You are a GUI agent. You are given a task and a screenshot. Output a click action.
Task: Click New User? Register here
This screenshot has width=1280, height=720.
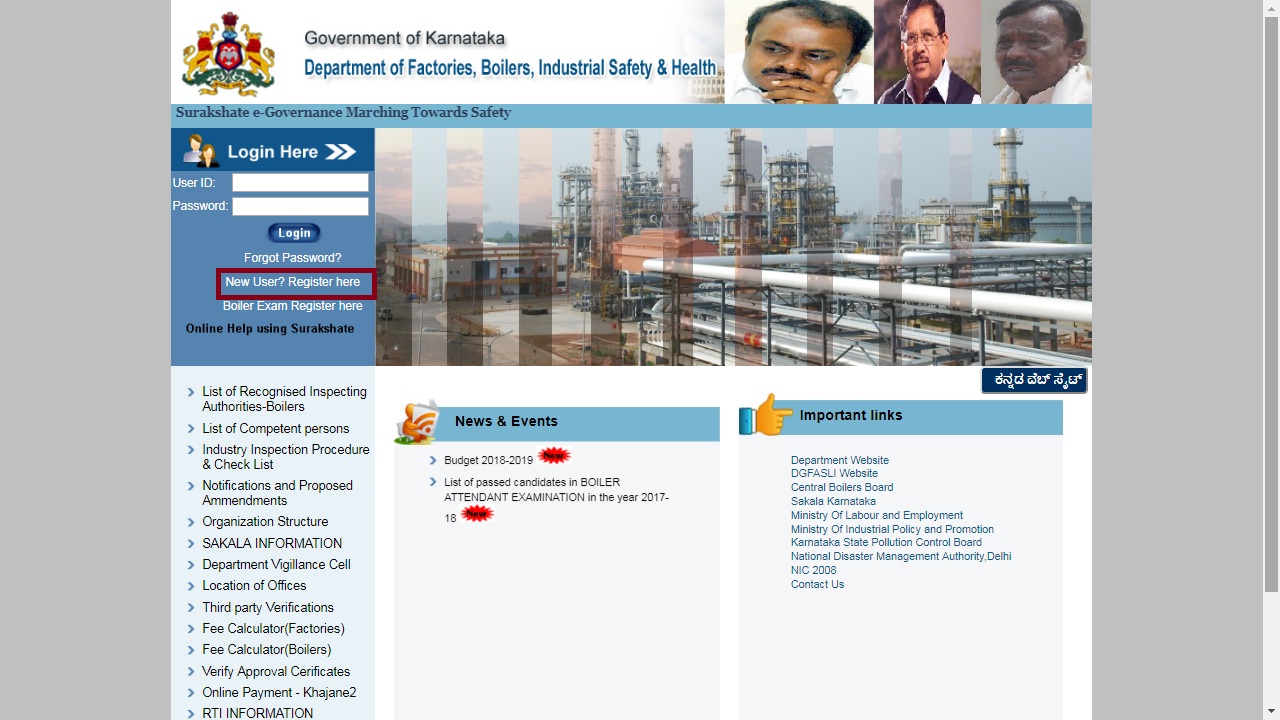pyautogui.click(x=293, y=282)
